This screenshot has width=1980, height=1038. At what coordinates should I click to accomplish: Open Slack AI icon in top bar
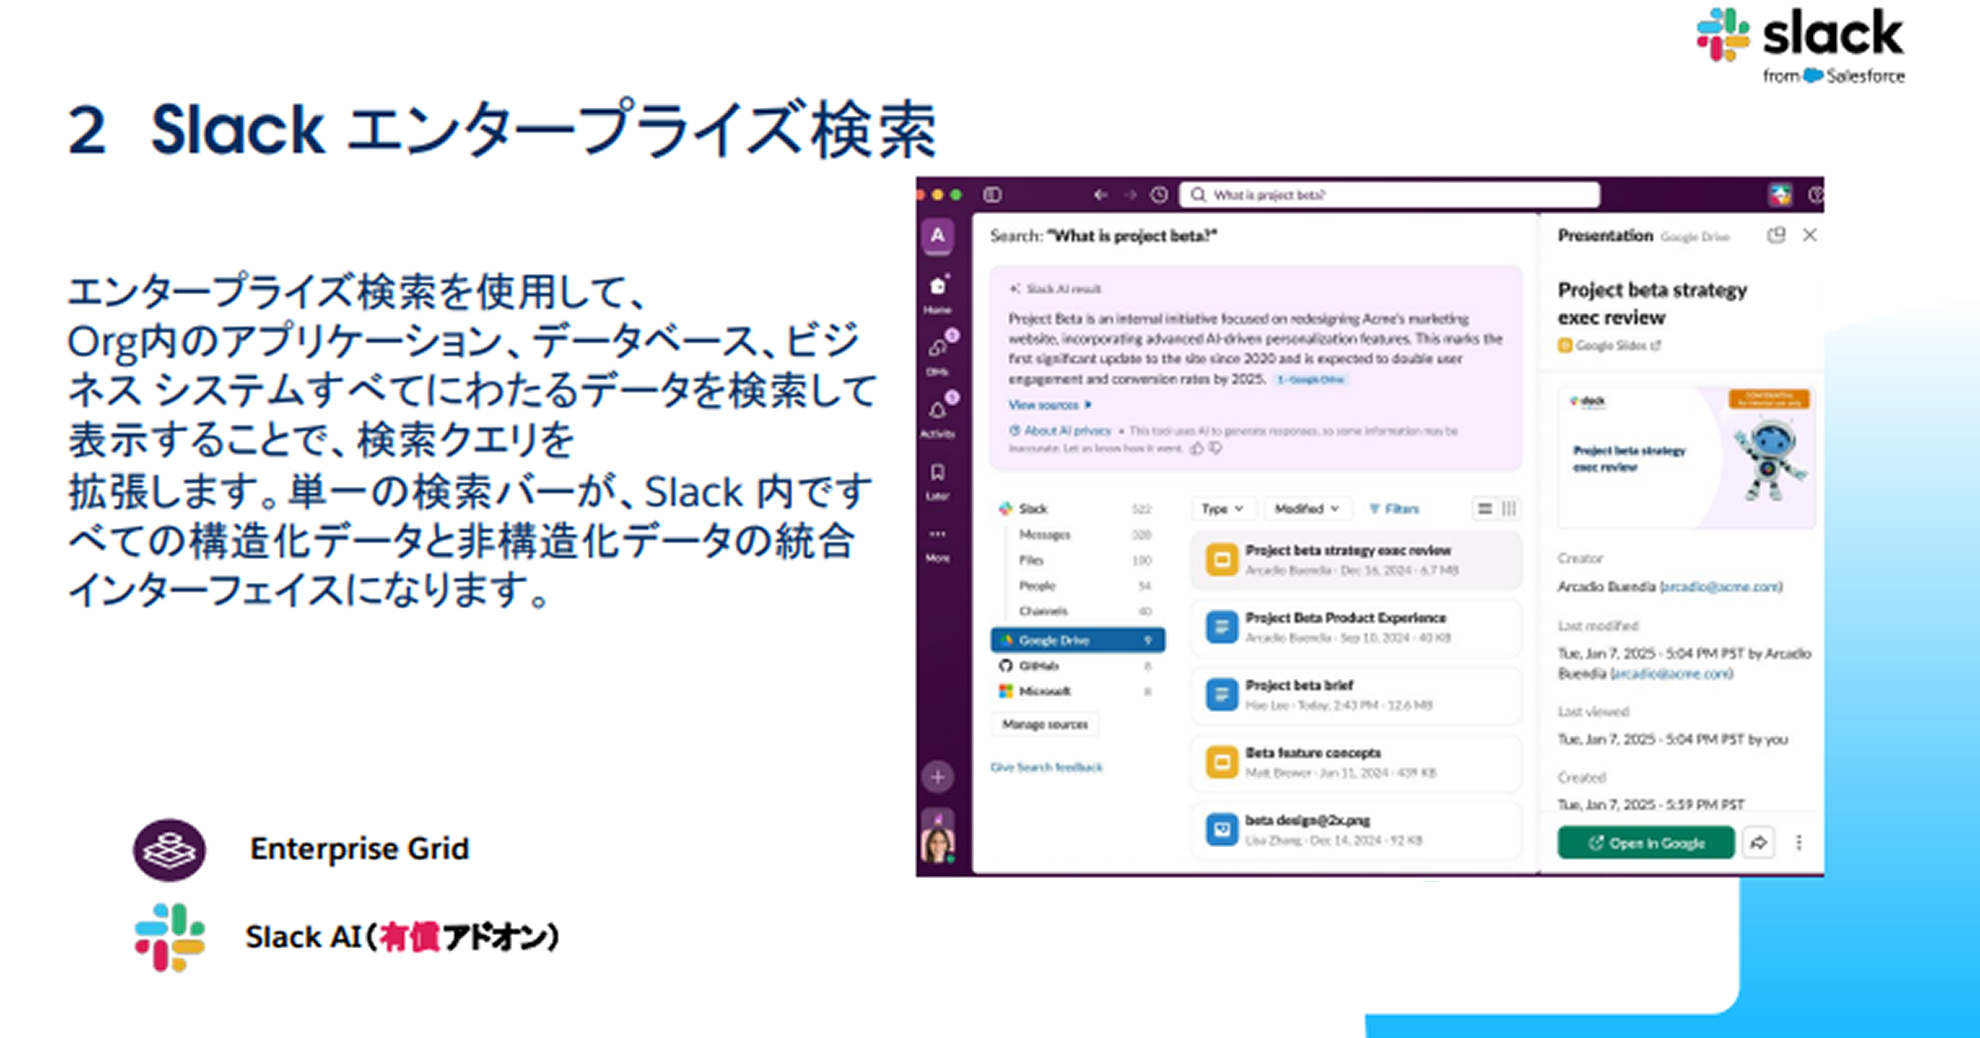pyautogui.click(x=1780, y=195)
